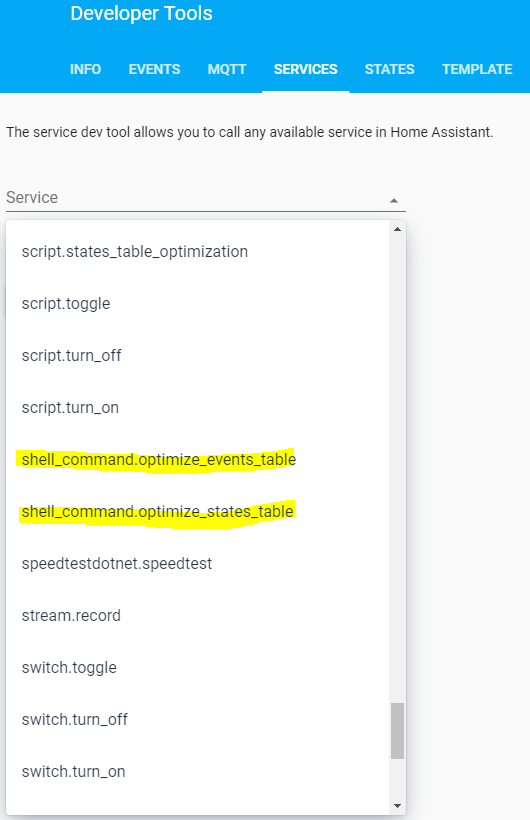Select the SERVICES tab

(306, 69)
